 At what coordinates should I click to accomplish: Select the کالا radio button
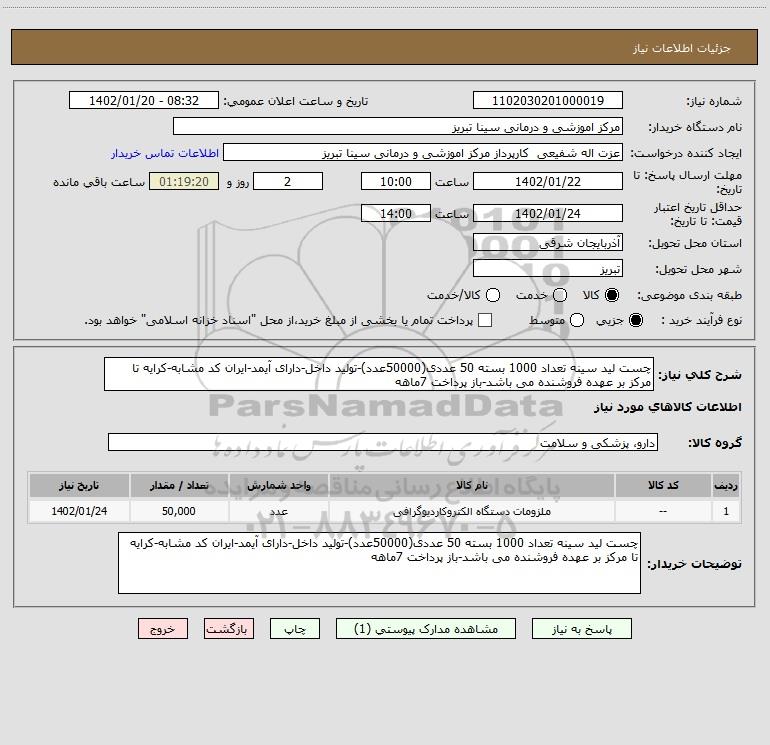(x=612, y=295)
